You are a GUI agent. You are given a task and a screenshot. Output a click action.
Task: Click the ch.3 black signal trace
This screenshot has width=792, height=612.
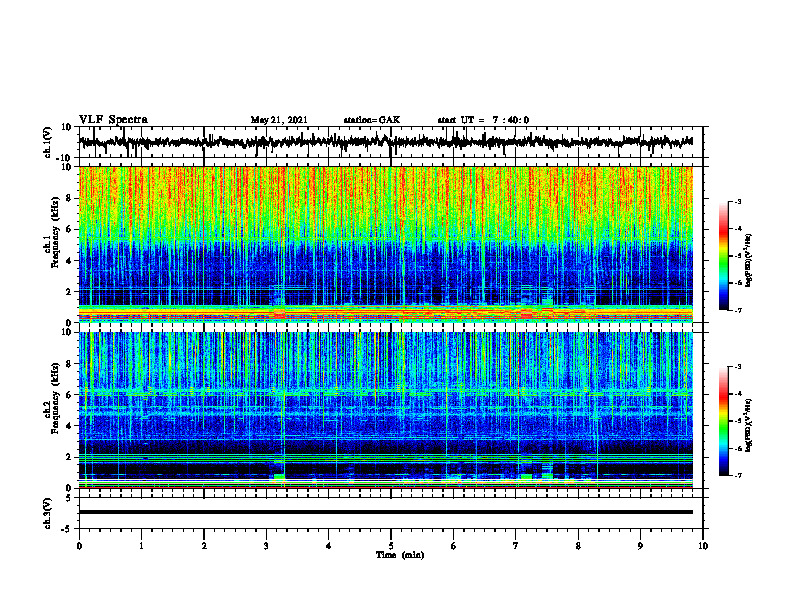386,512
